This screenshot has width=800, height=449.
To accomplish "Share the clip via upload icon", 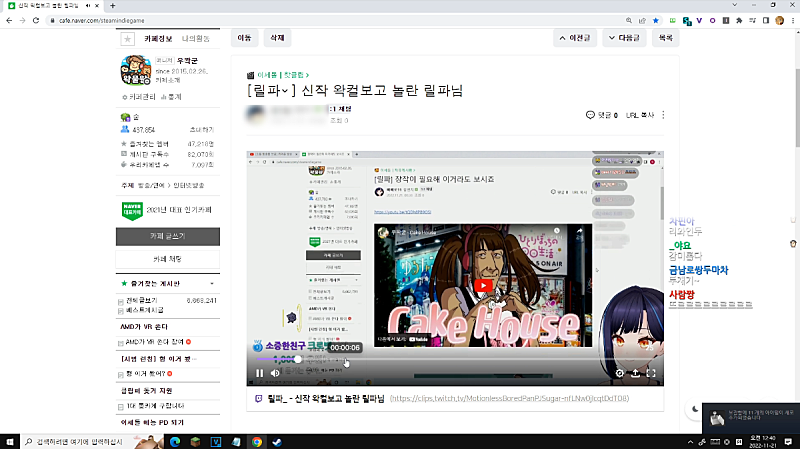I will click(635, 373).
